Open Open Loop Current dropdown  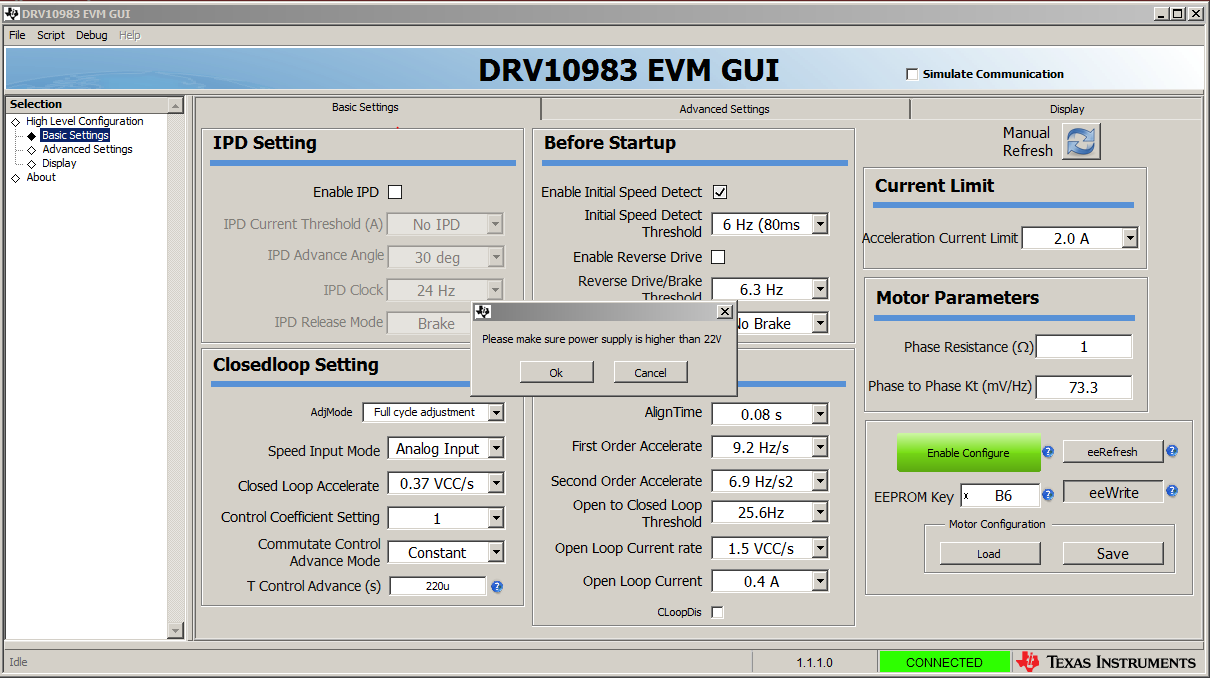coord(820,581)
